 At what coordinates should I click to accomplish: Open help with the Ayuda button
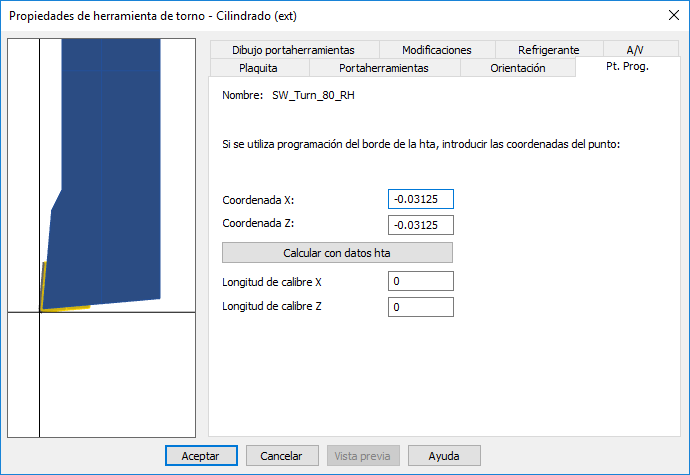pos(444,456)
